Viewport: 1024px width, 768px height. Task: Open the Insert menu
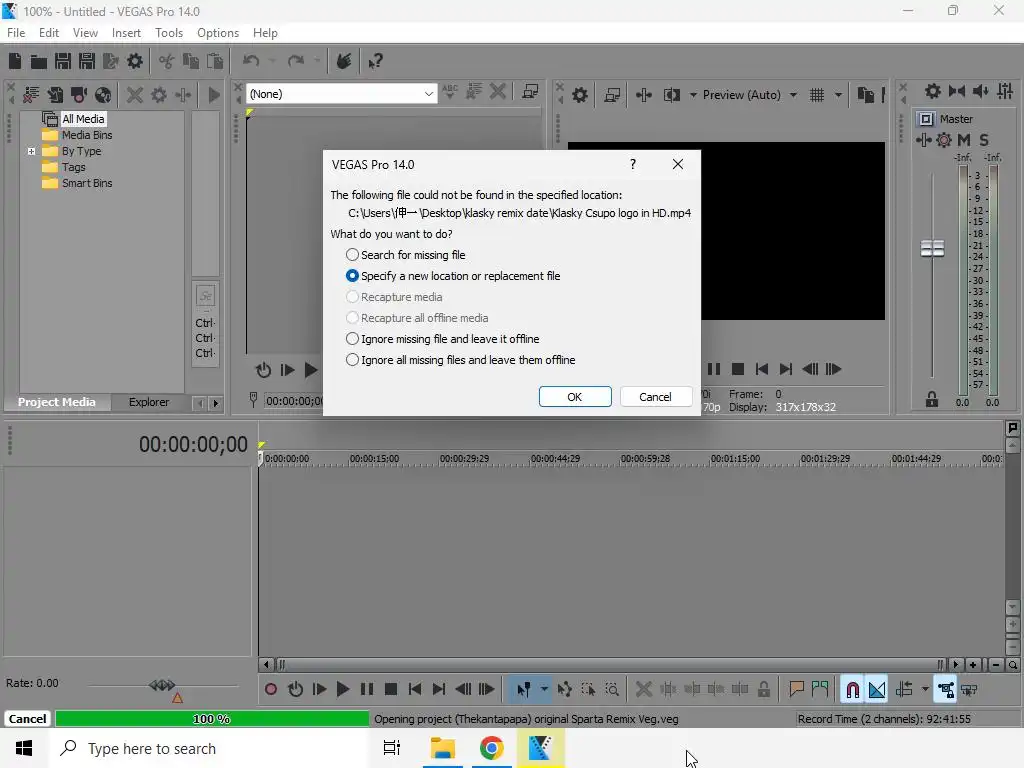(126, 33)
